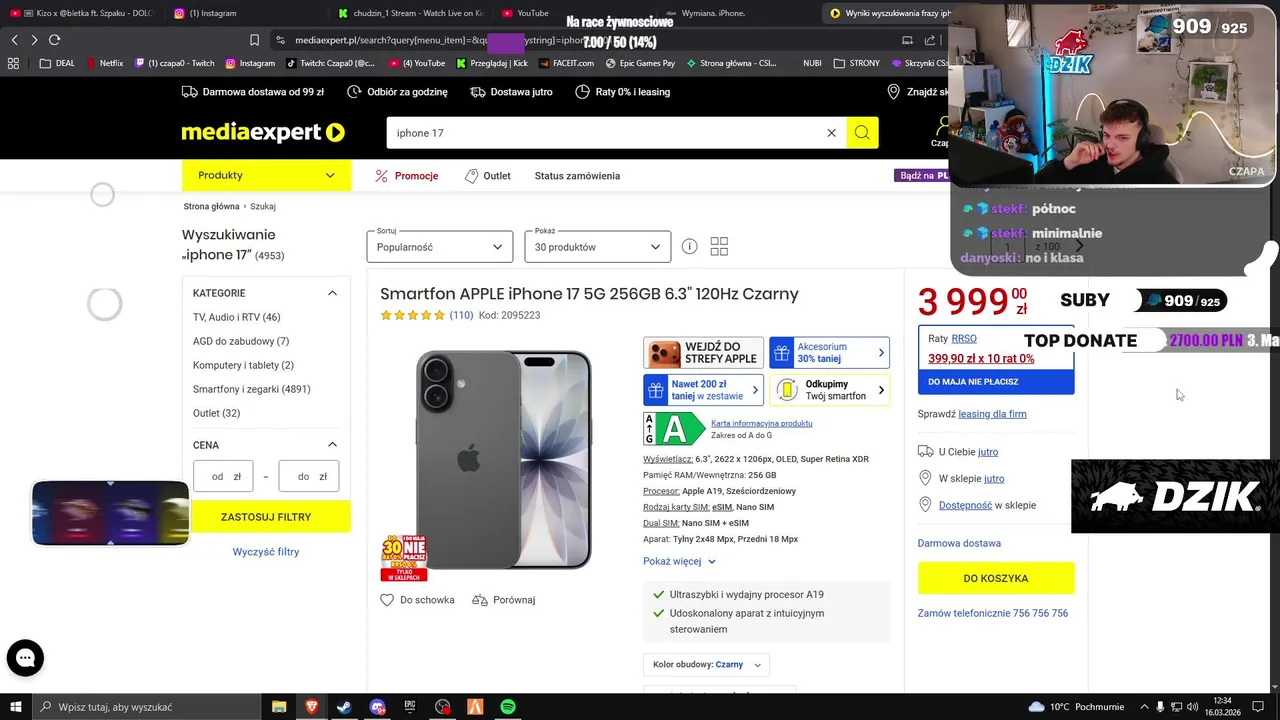Collapse the KATEGORIE filter section
1280x720 pixels.
tap(332, 293)
